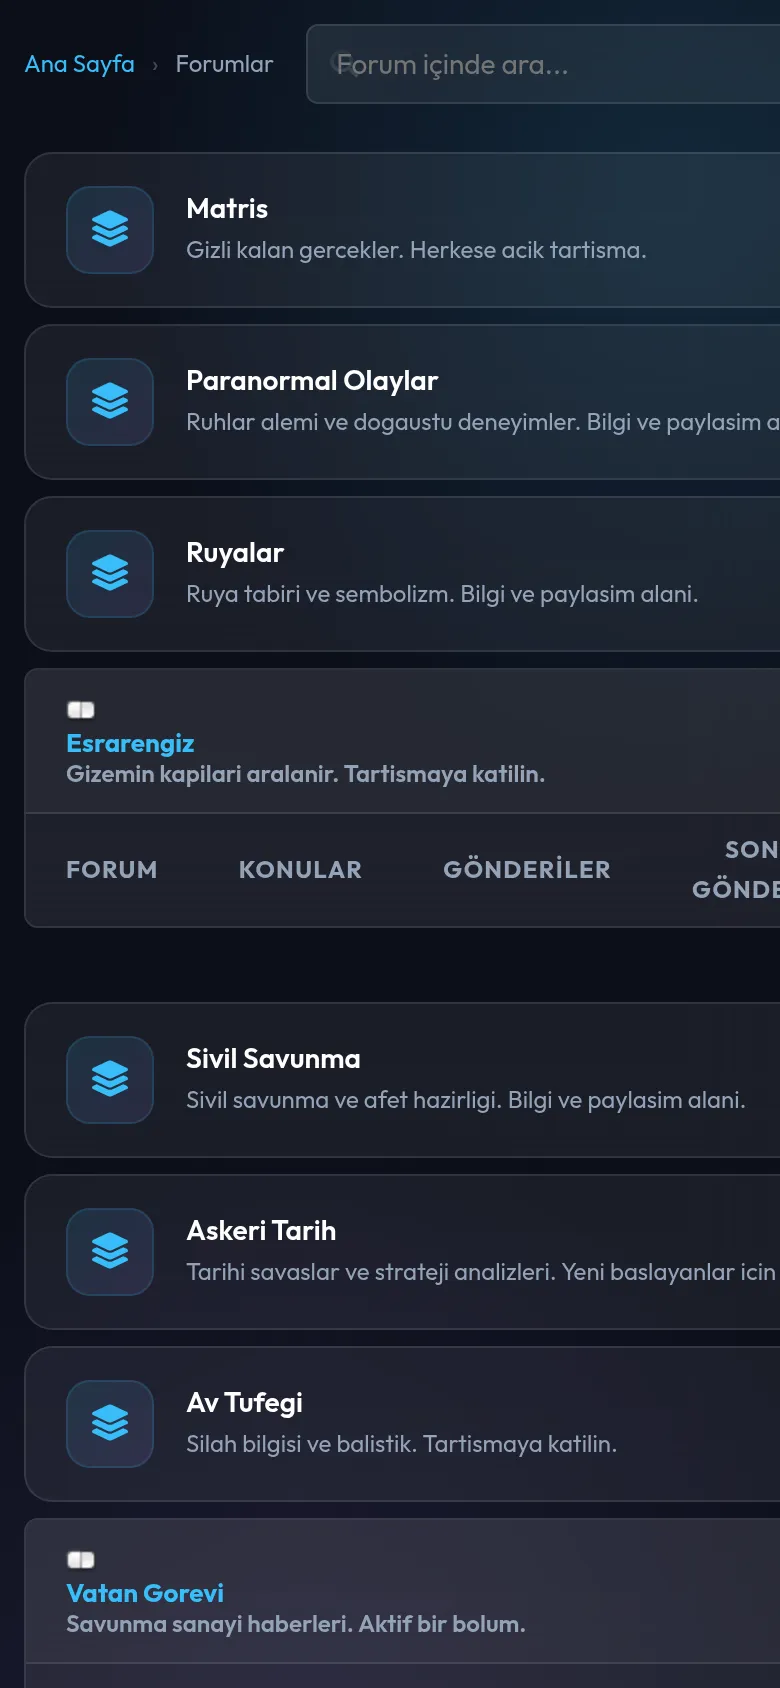This screenshot has width=780, height=1688.
Task: Click the FORUM column header
Action: [112, 870]
